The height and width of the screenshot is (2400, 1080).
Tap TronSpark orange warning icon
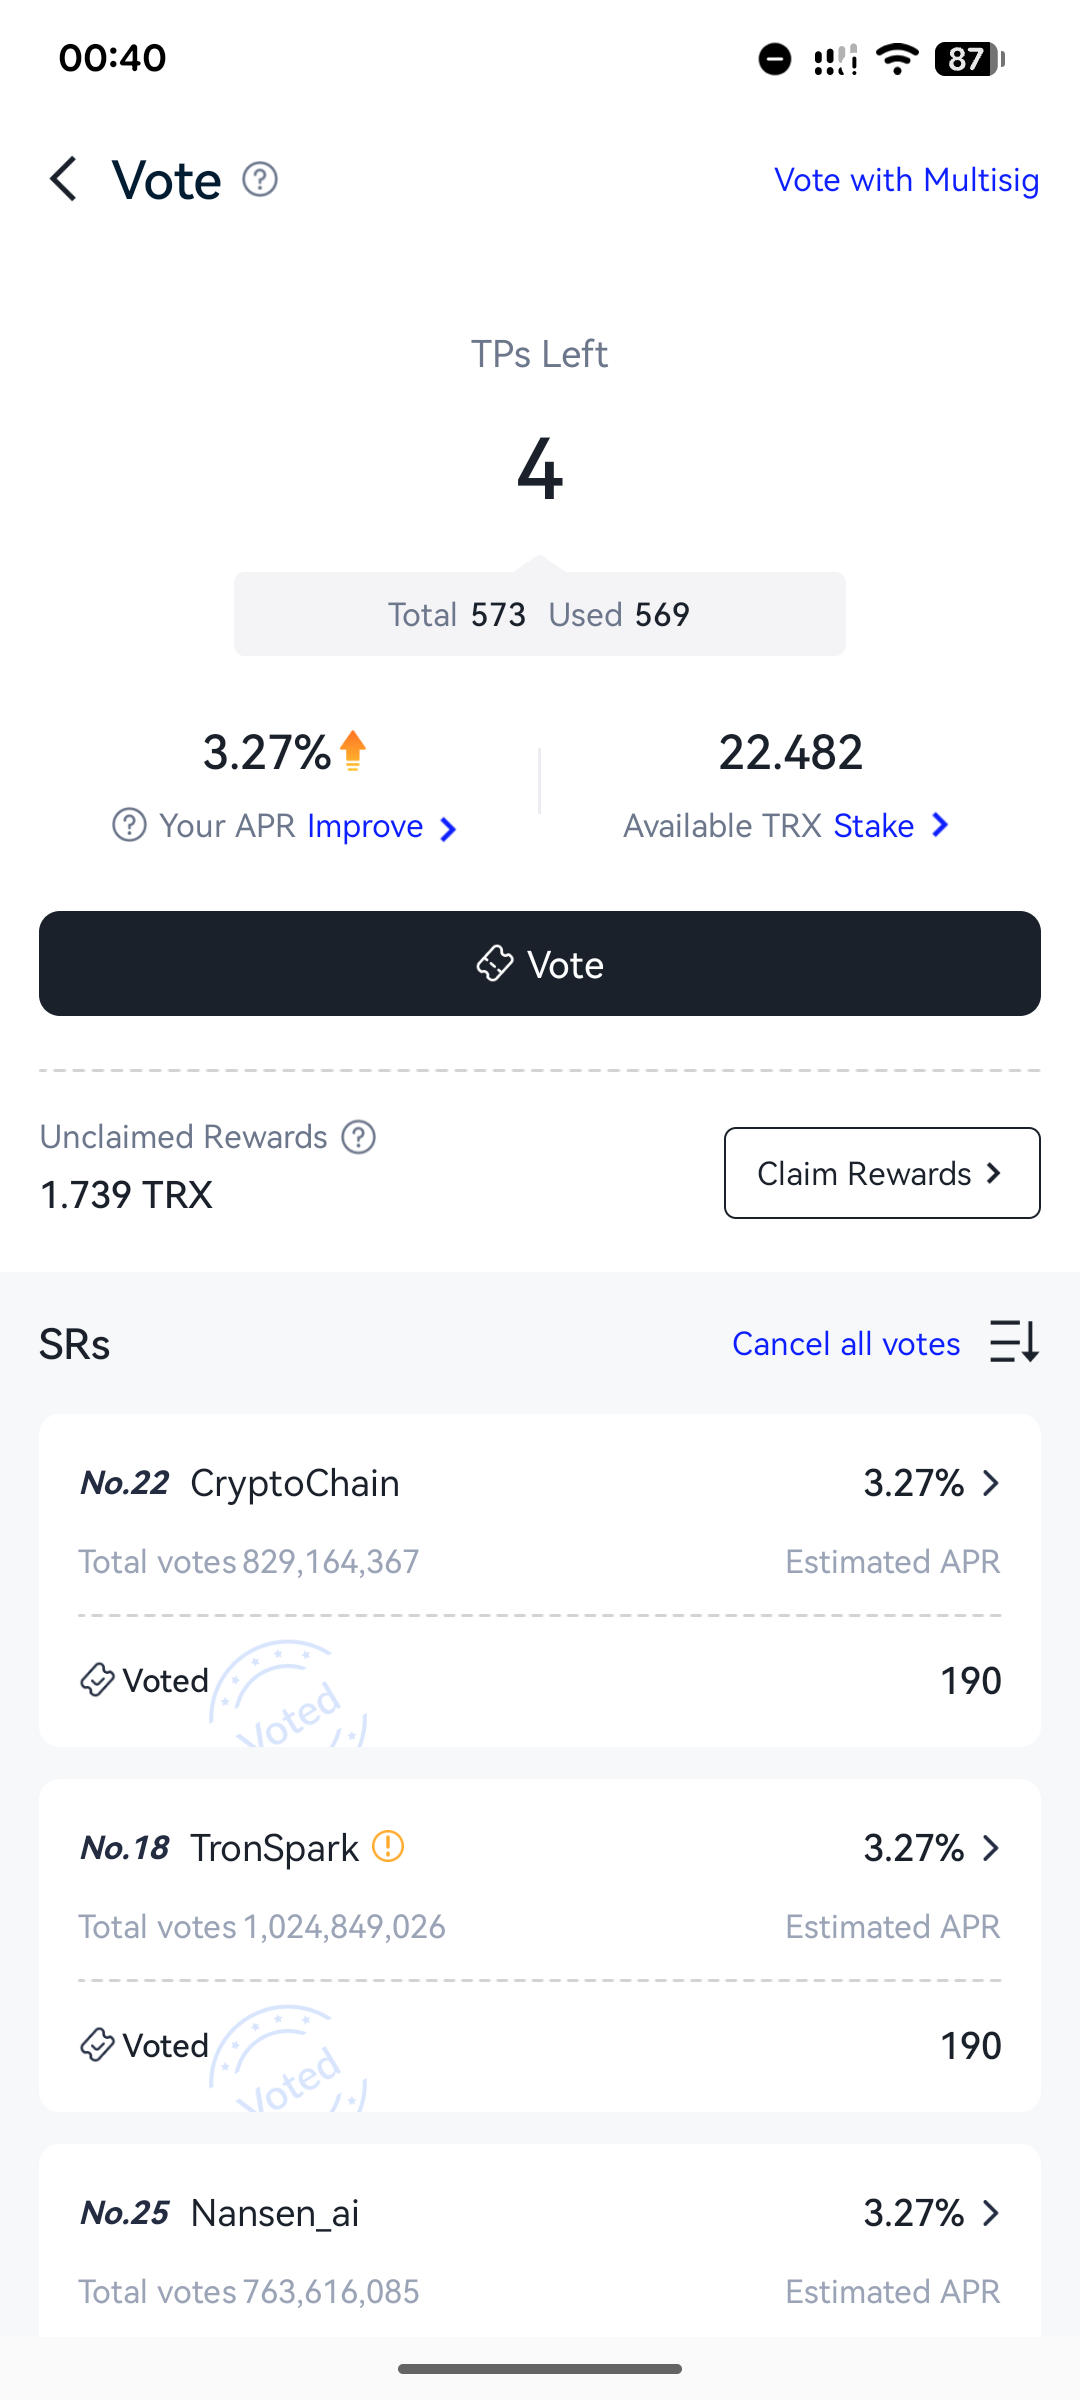pos(388,1846)
